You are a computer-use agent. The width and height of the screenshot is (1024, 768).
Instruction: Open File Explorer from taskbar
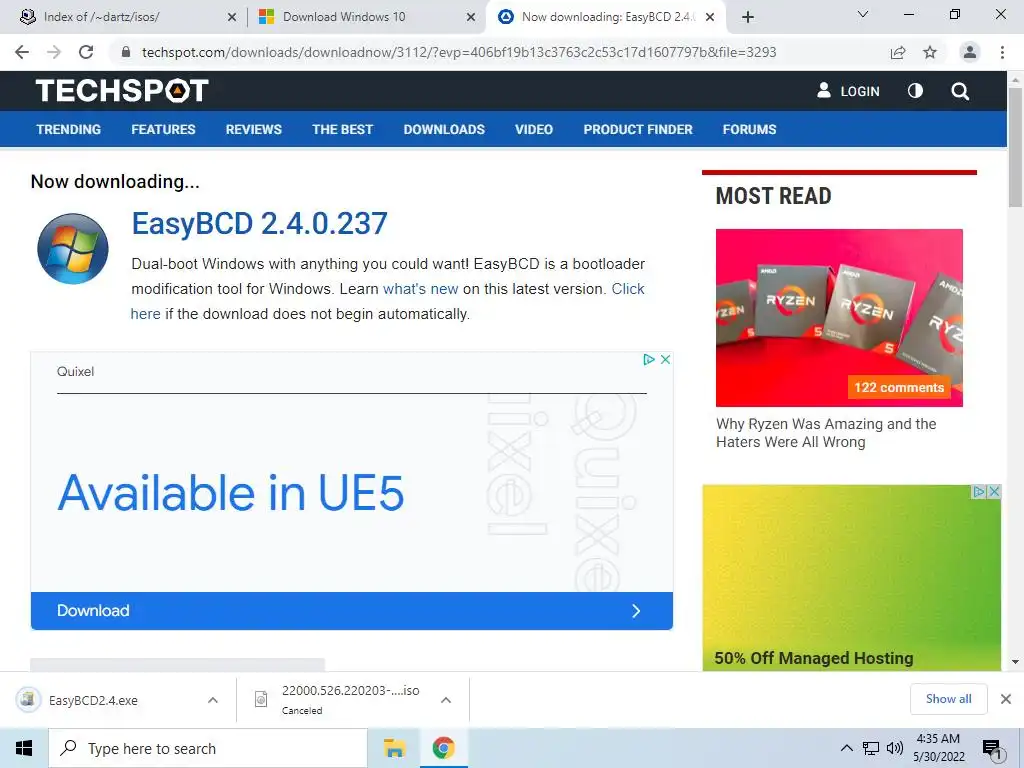tap(394, 748)
